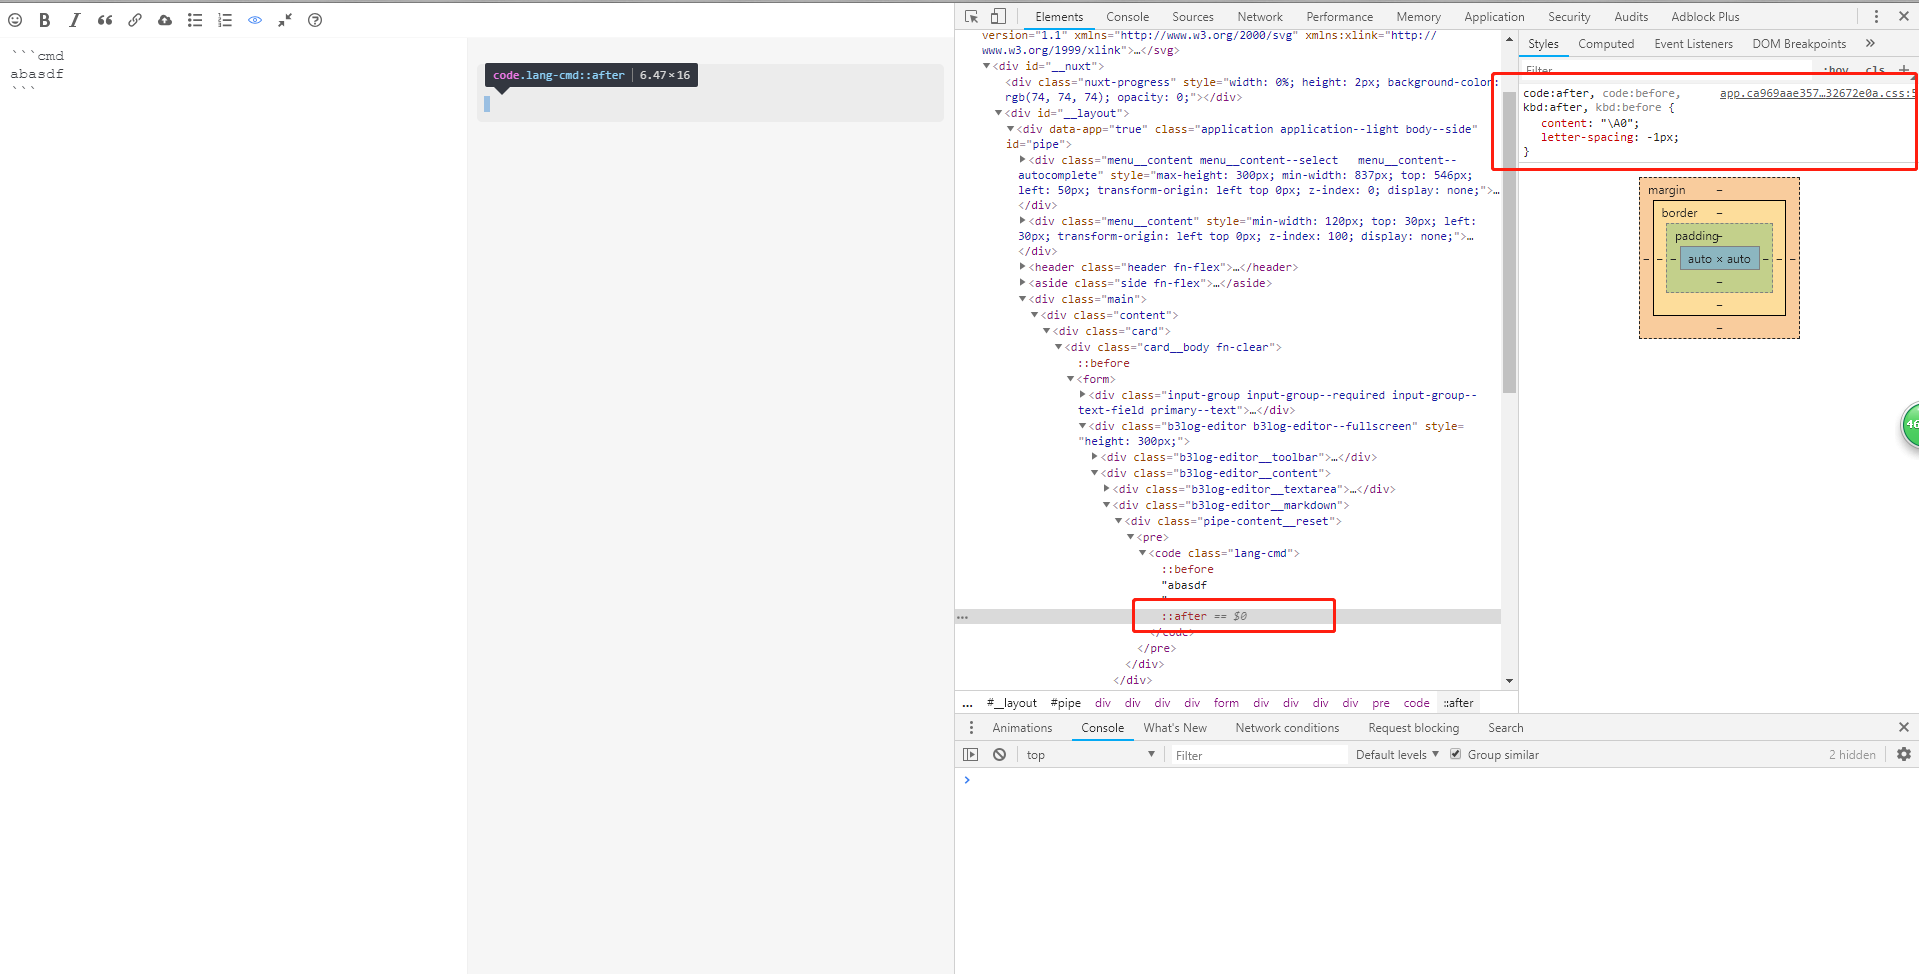This screenshot has height=974, width=1919.
Task: Exit fullscreen with the compress arrows icon
Action: tap(285, 20)
